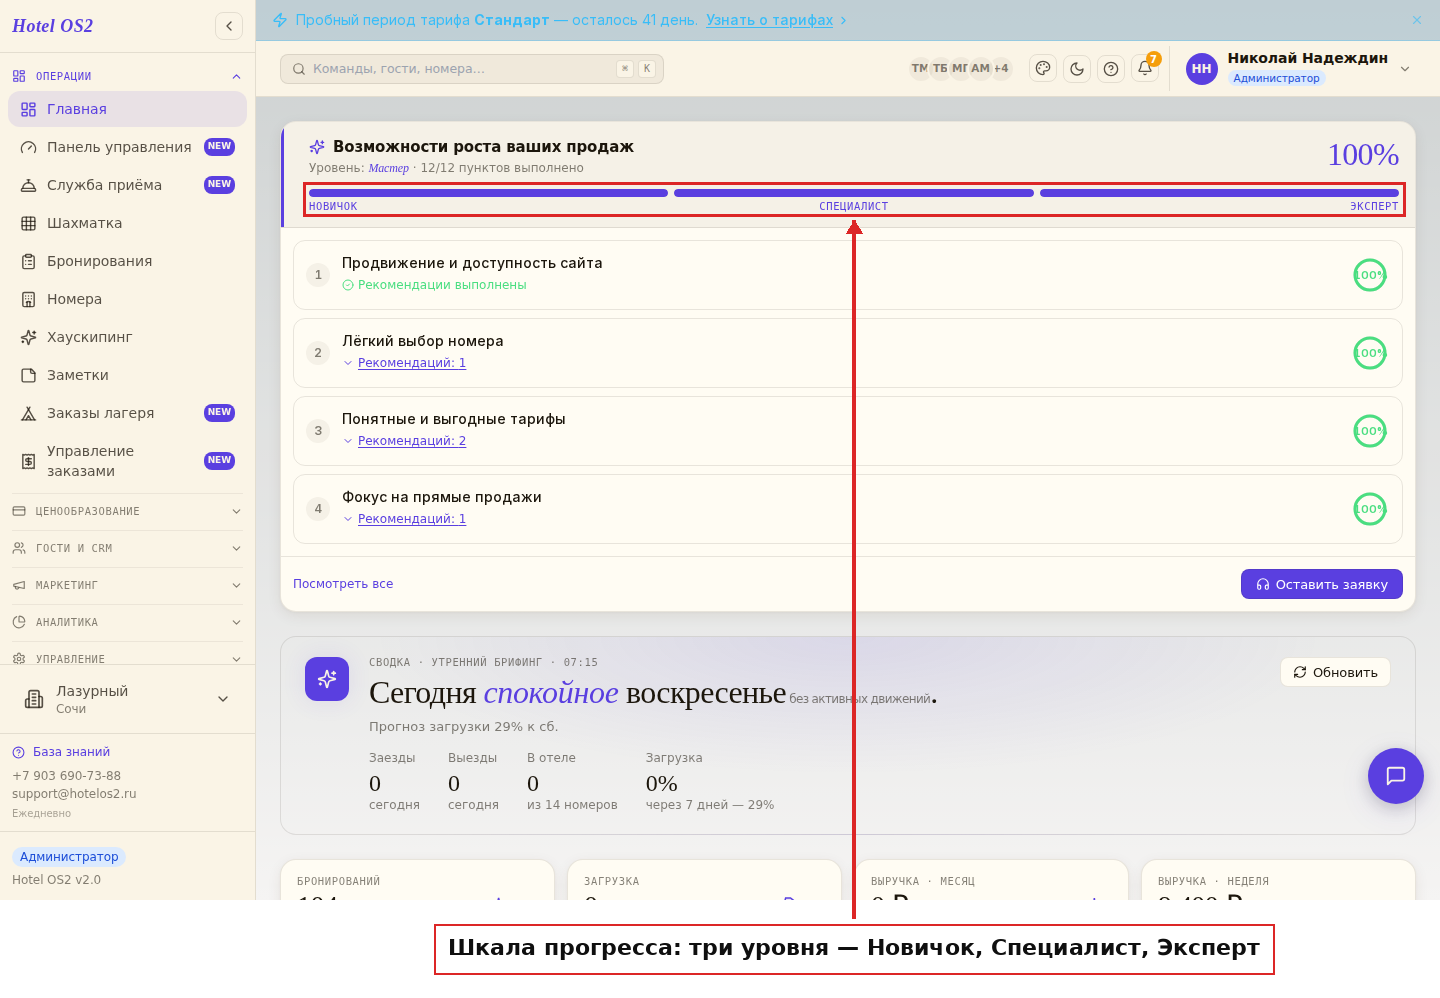
Task: Open the floating chat bubble button
Action: (1396, 776)
